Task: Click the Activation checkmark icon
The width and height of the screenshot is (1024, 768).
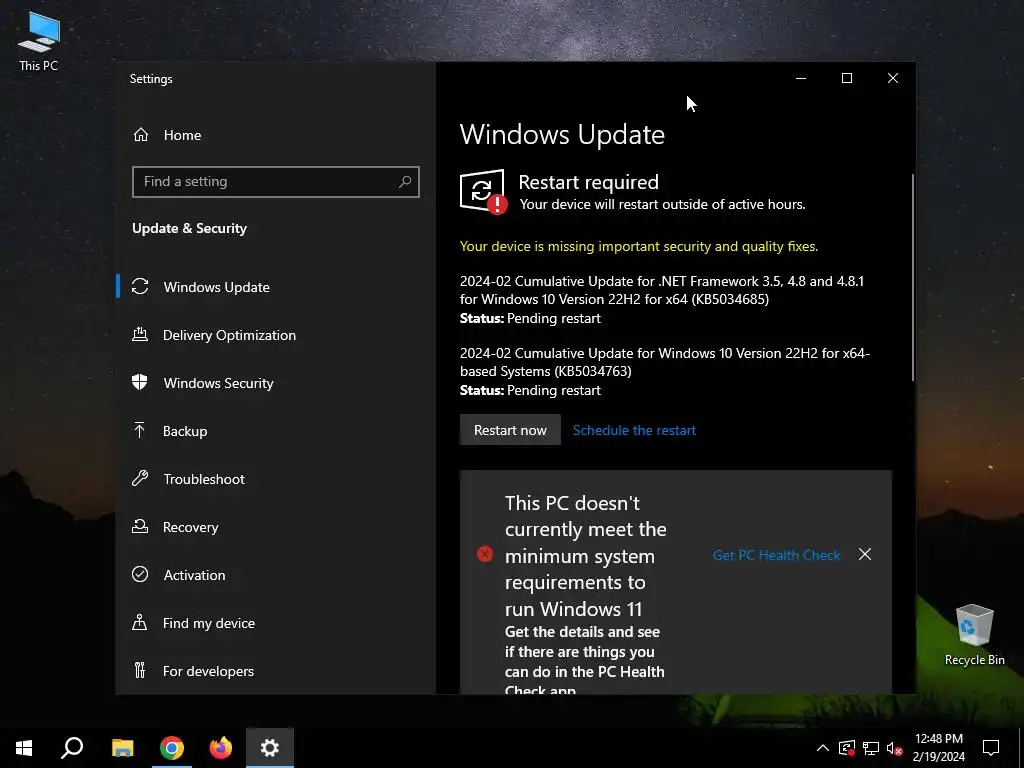Action: [x=140, y=574]
